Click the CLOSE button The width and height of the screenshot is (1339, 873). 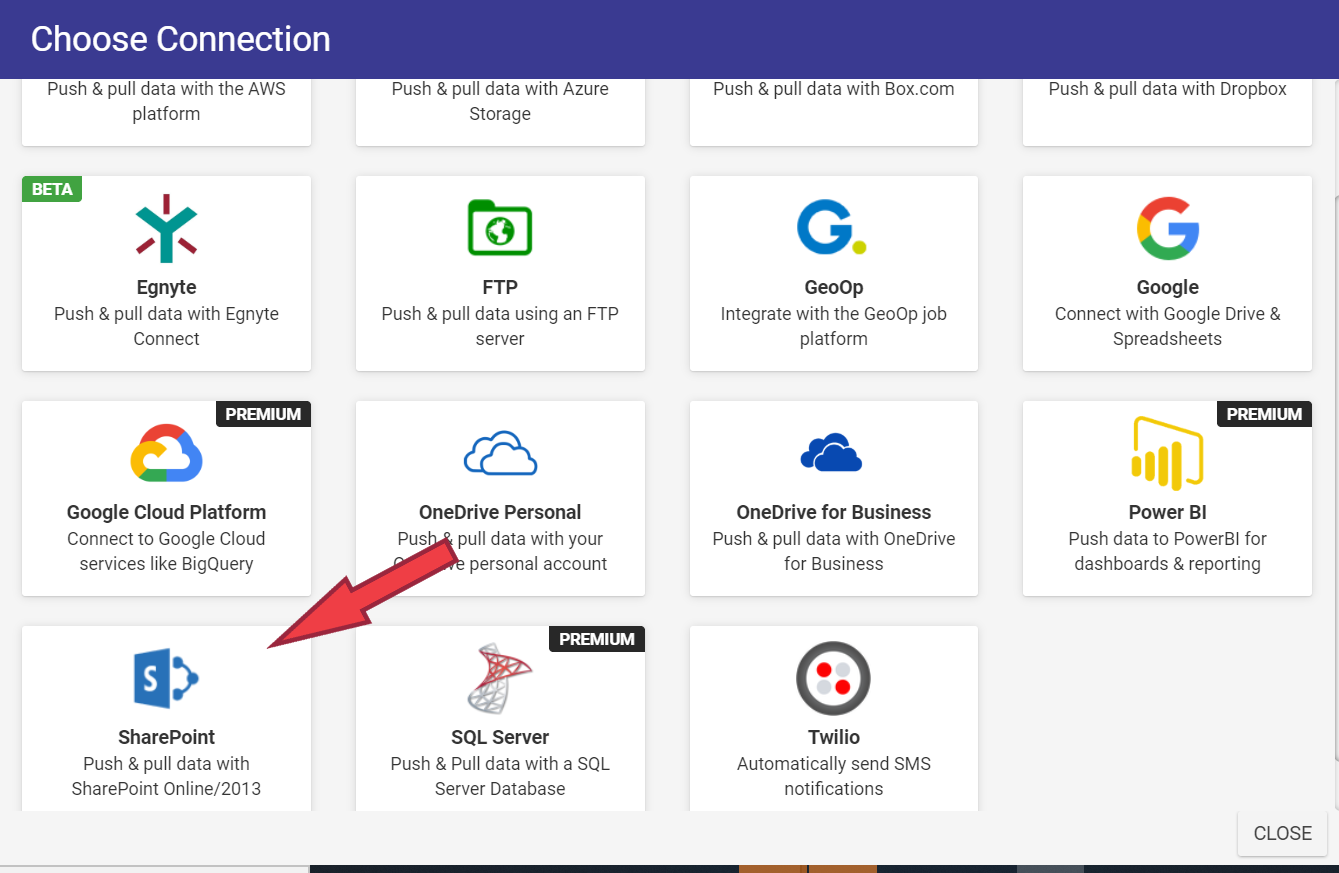[x=1282, y=833]
